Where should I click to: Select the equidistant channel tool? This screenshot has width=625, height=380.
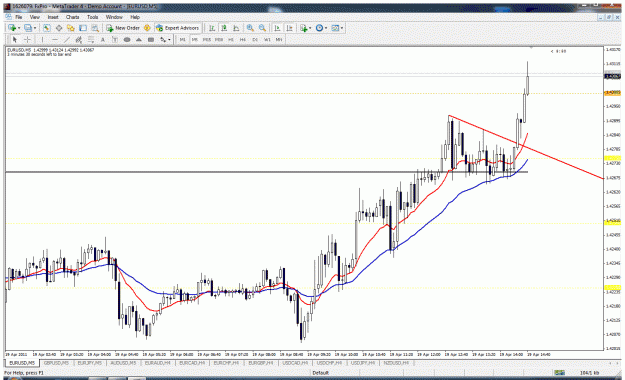tap(79, 39)
